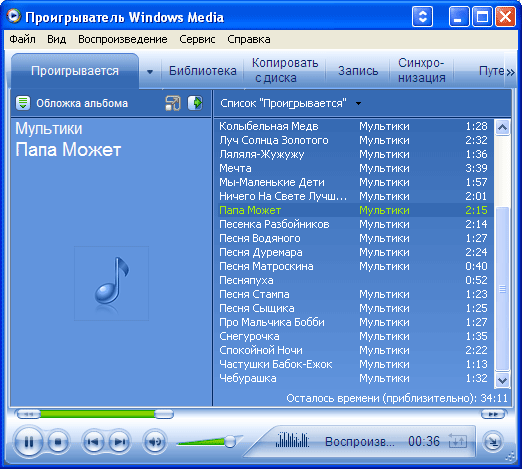Show more tabs with the chevron arrows

point(510,72)
